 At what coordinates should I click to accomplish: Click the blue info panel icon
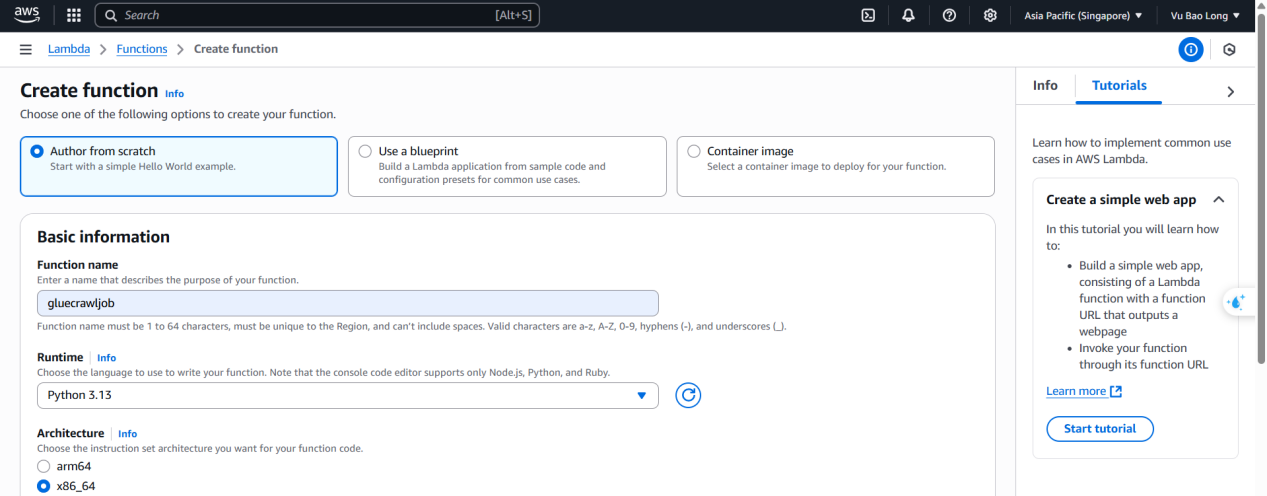click(1190, 49)
